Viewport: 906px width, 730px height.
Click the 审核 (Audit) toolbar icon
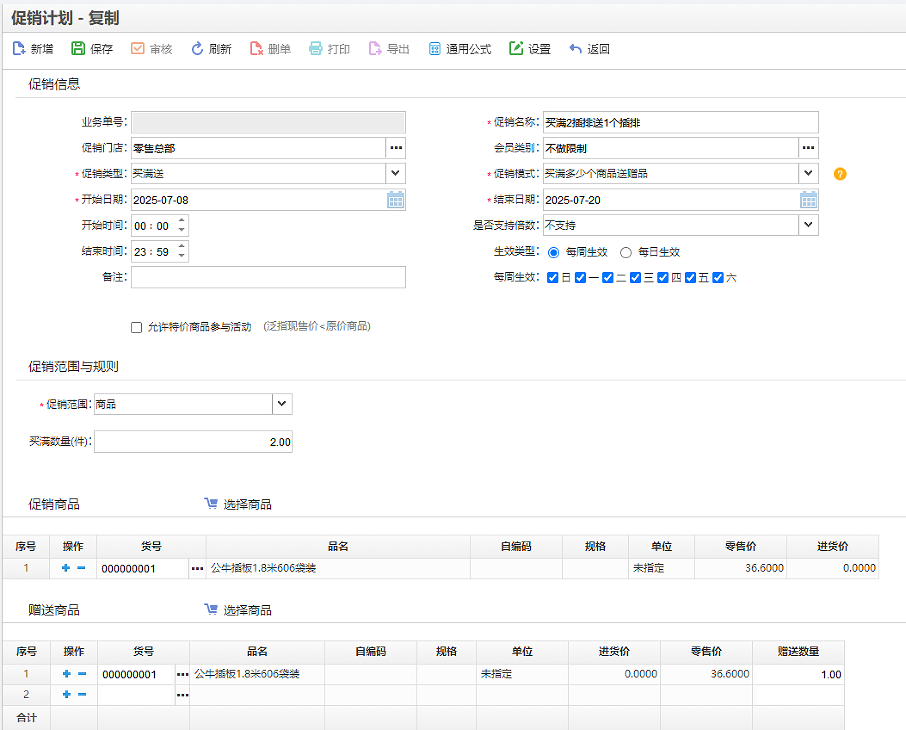click(x=138, y=49)
